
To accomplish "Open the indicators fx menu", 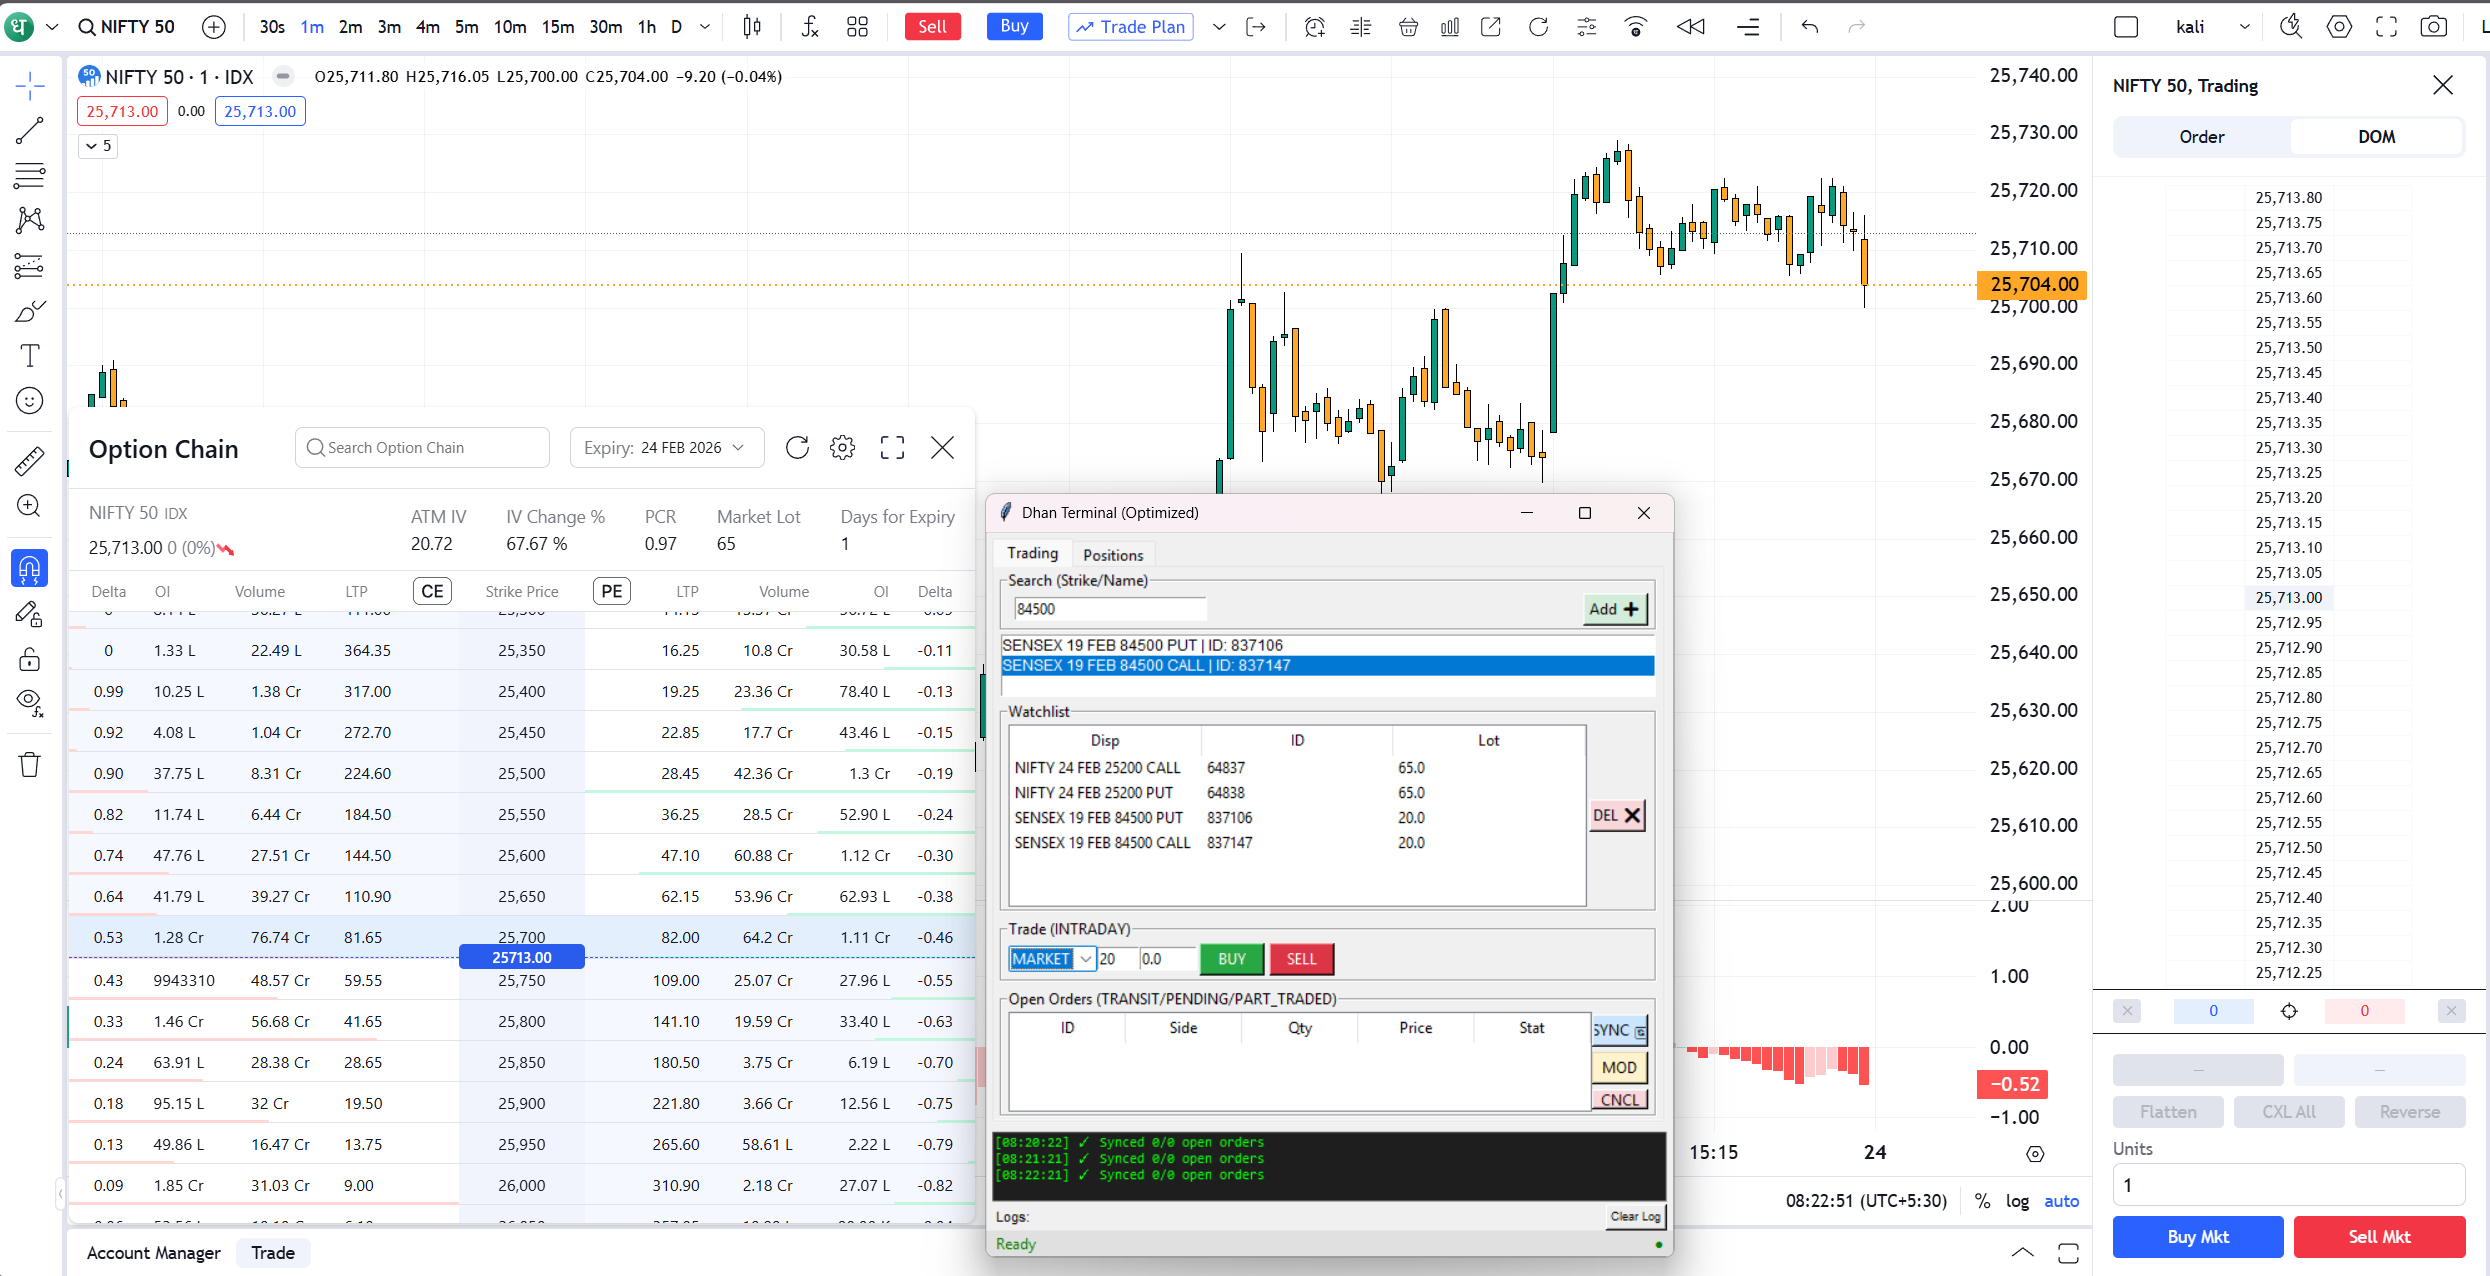I will (810, 27).
